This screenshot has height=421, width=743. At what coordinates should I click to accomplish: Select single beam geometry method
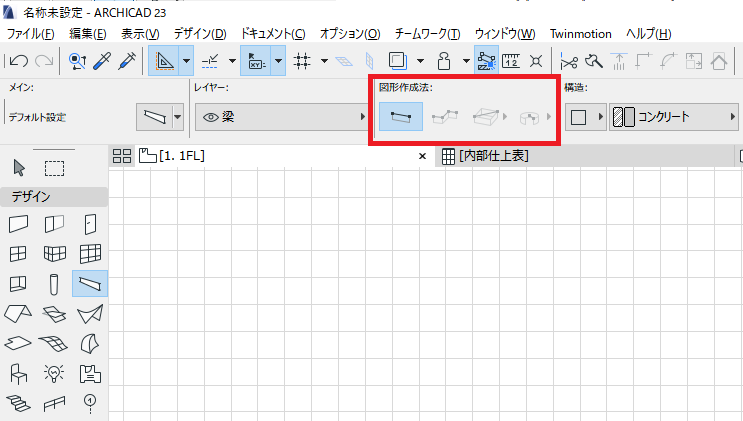pos(401,117)
